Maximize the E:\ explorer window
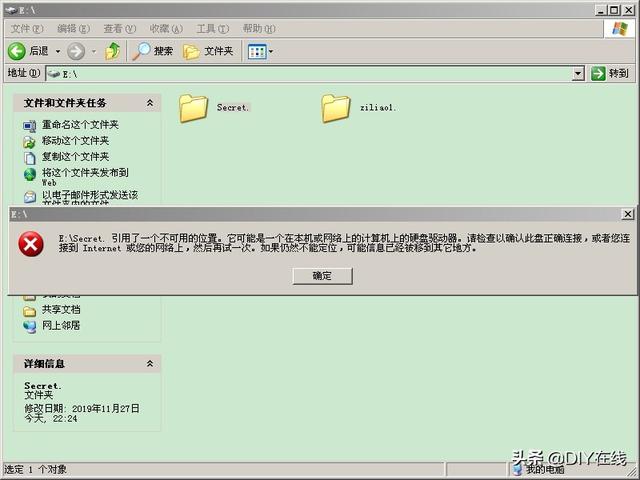640x480 pixels. coord(614,10)
